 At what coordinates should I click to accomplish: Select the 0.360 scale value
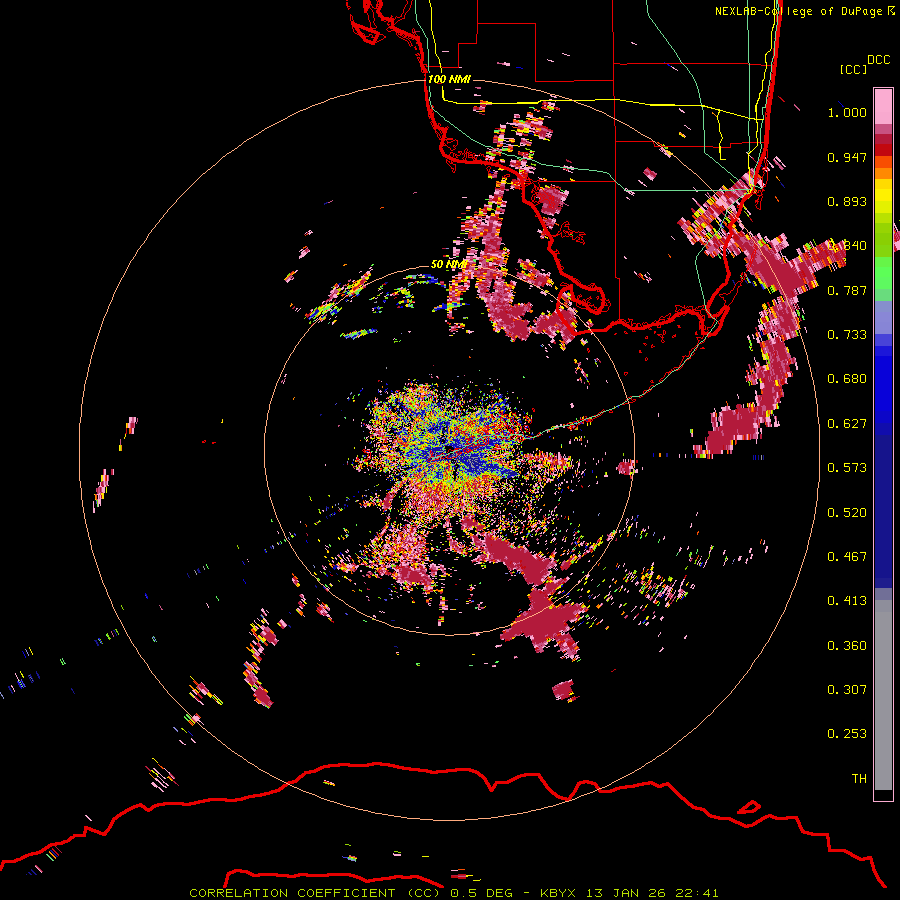coord(847,646)
